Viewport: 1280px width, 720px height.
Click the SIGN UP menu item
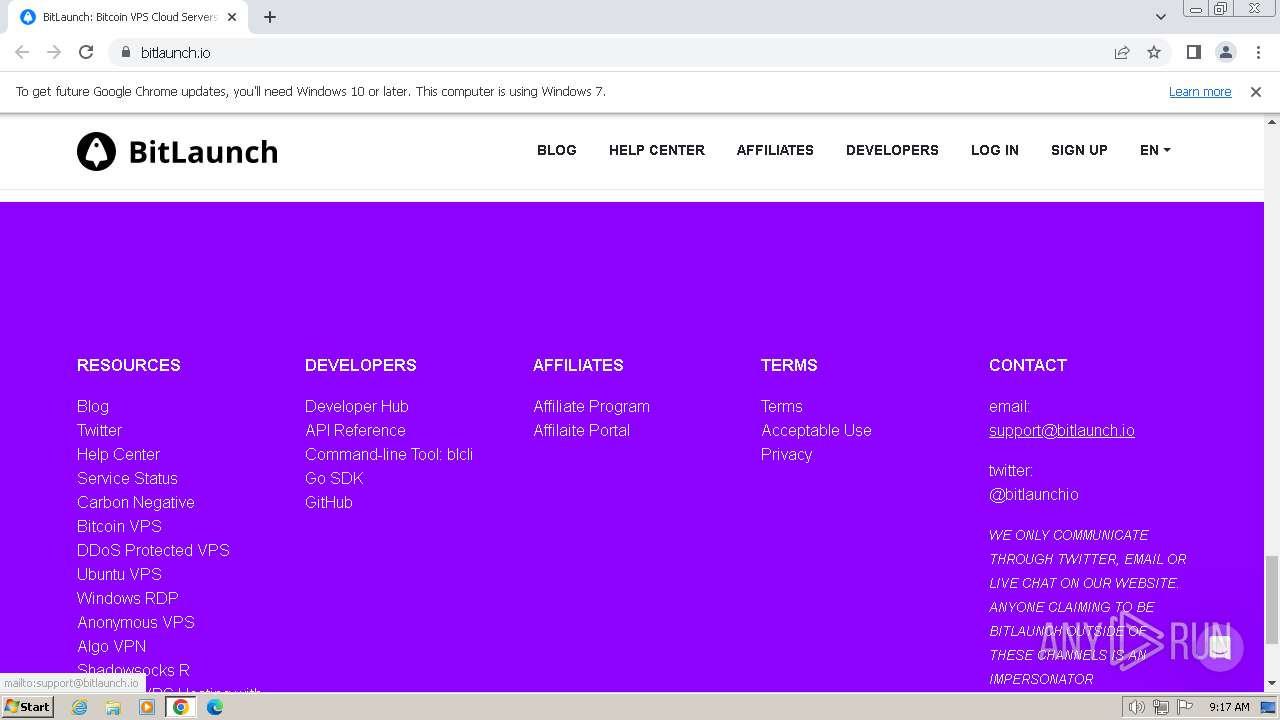pyautogui.click(x=1079, y=150)
